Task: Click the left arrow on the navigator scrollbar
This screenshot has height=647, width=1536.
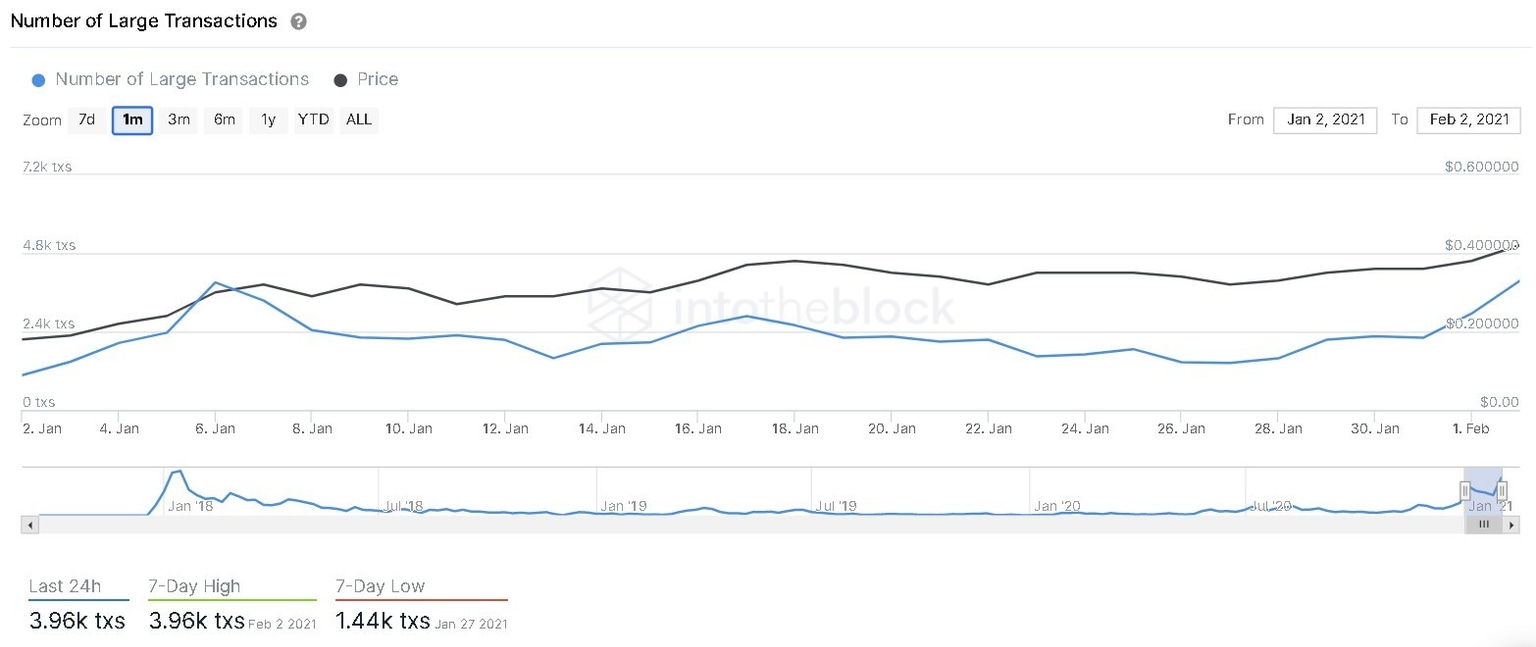Action: (x=29, y=524)
